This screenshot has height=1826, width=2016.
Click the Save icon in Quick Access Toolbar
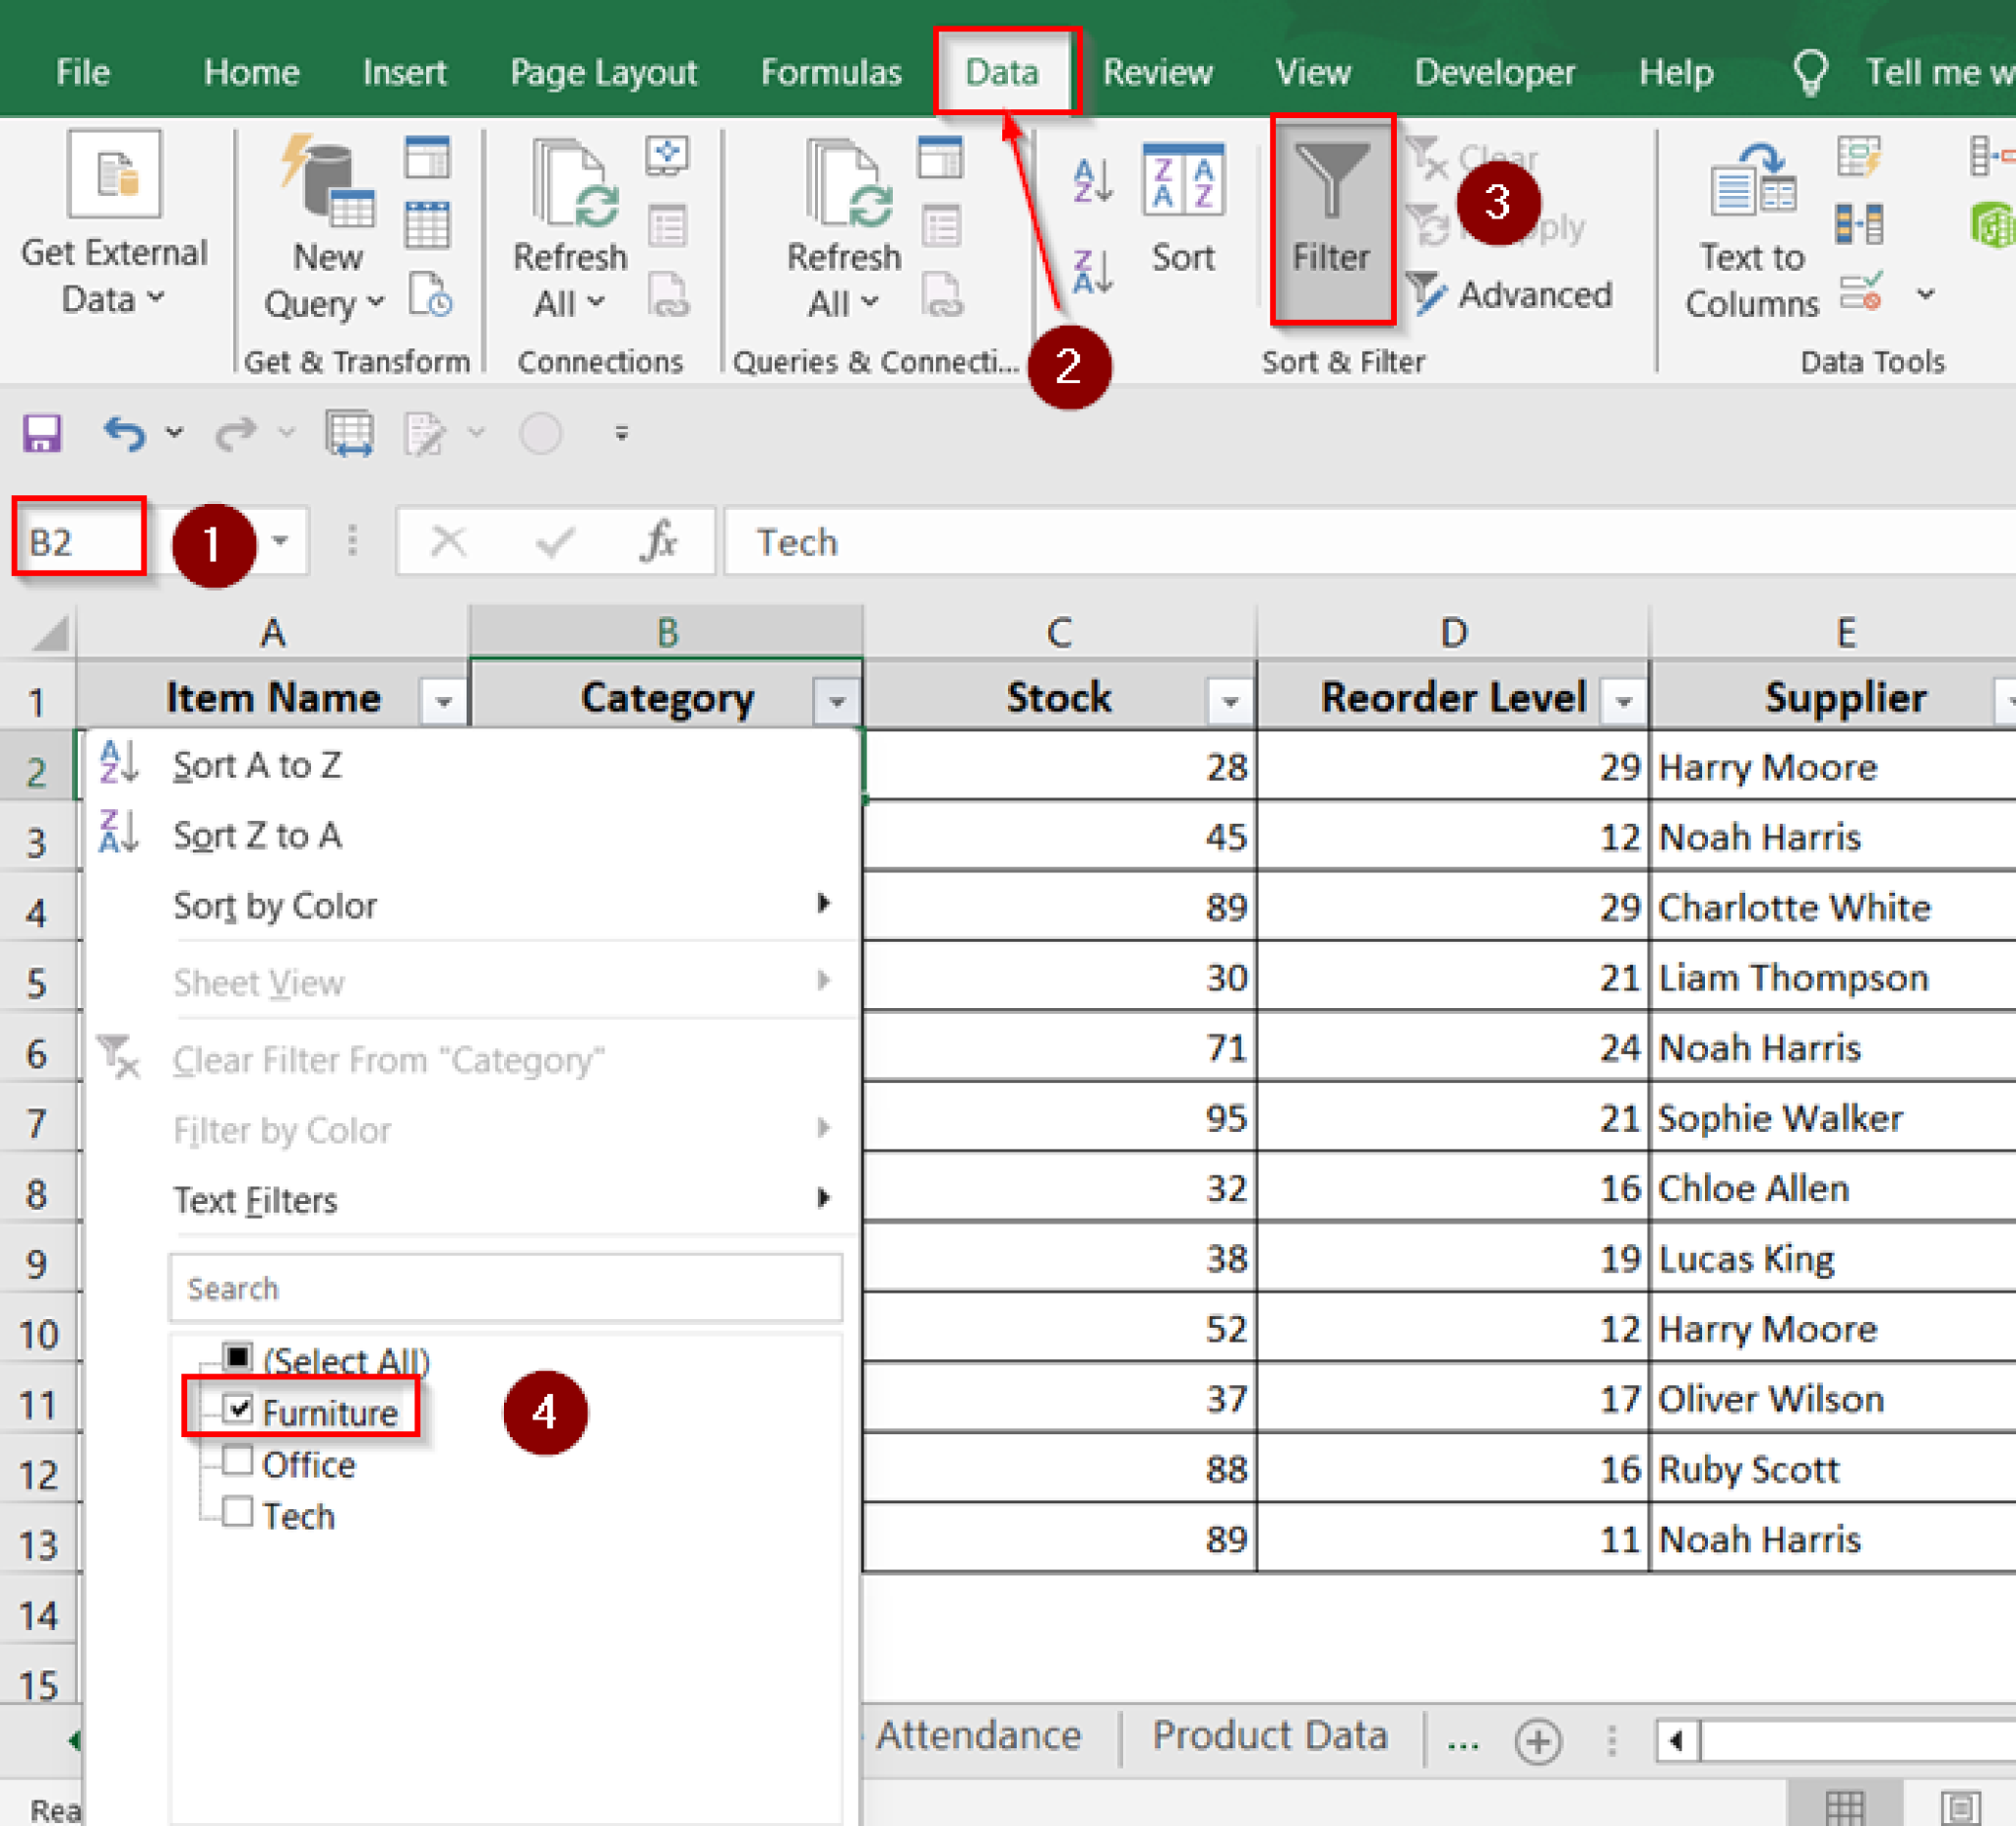(40, 432)
